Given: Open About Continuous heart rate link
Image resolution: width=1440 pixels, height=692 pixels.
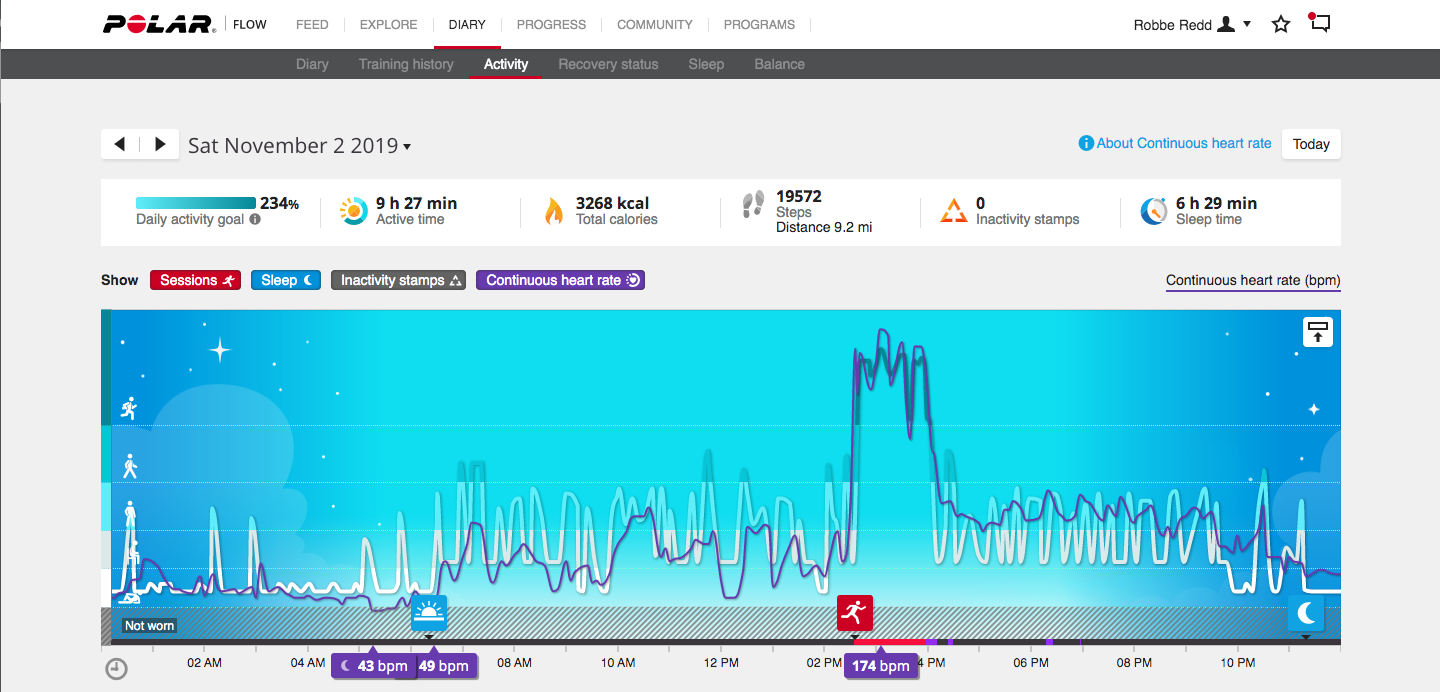Looking at the screenshot, I should click(x=1184, y=143).
